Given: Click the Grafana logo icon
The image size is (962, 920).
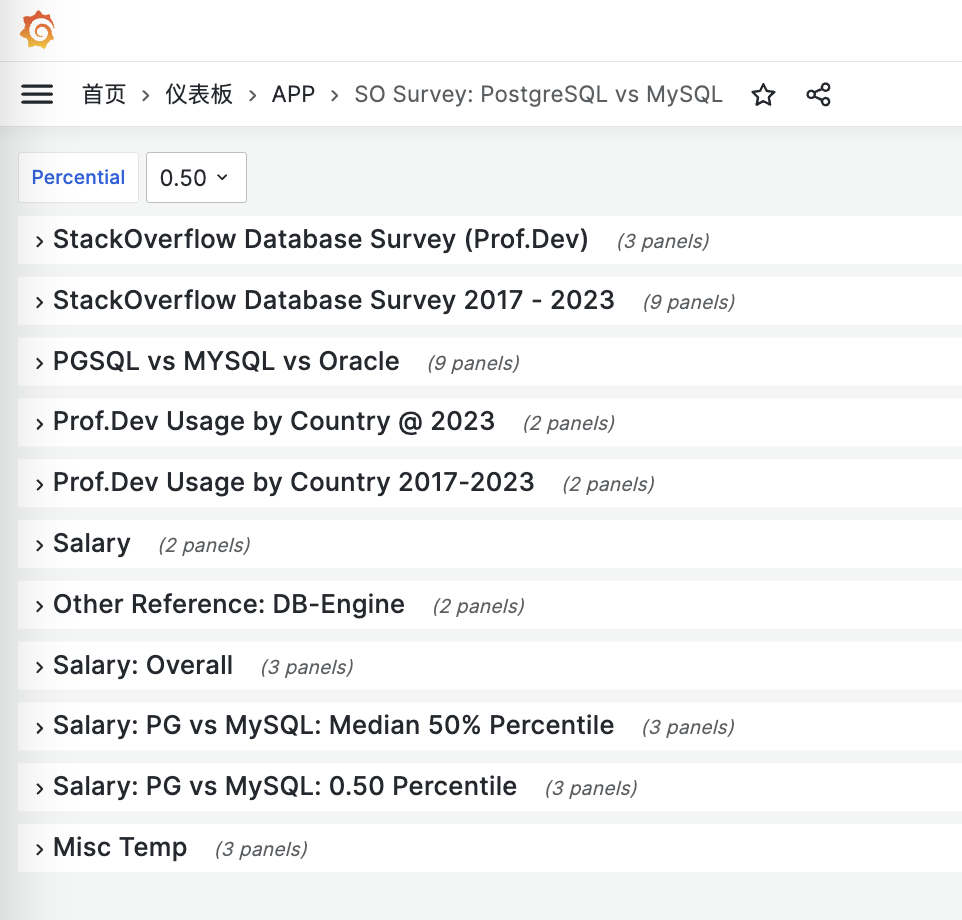Looking at the screenshot, I should pos(37,30).
